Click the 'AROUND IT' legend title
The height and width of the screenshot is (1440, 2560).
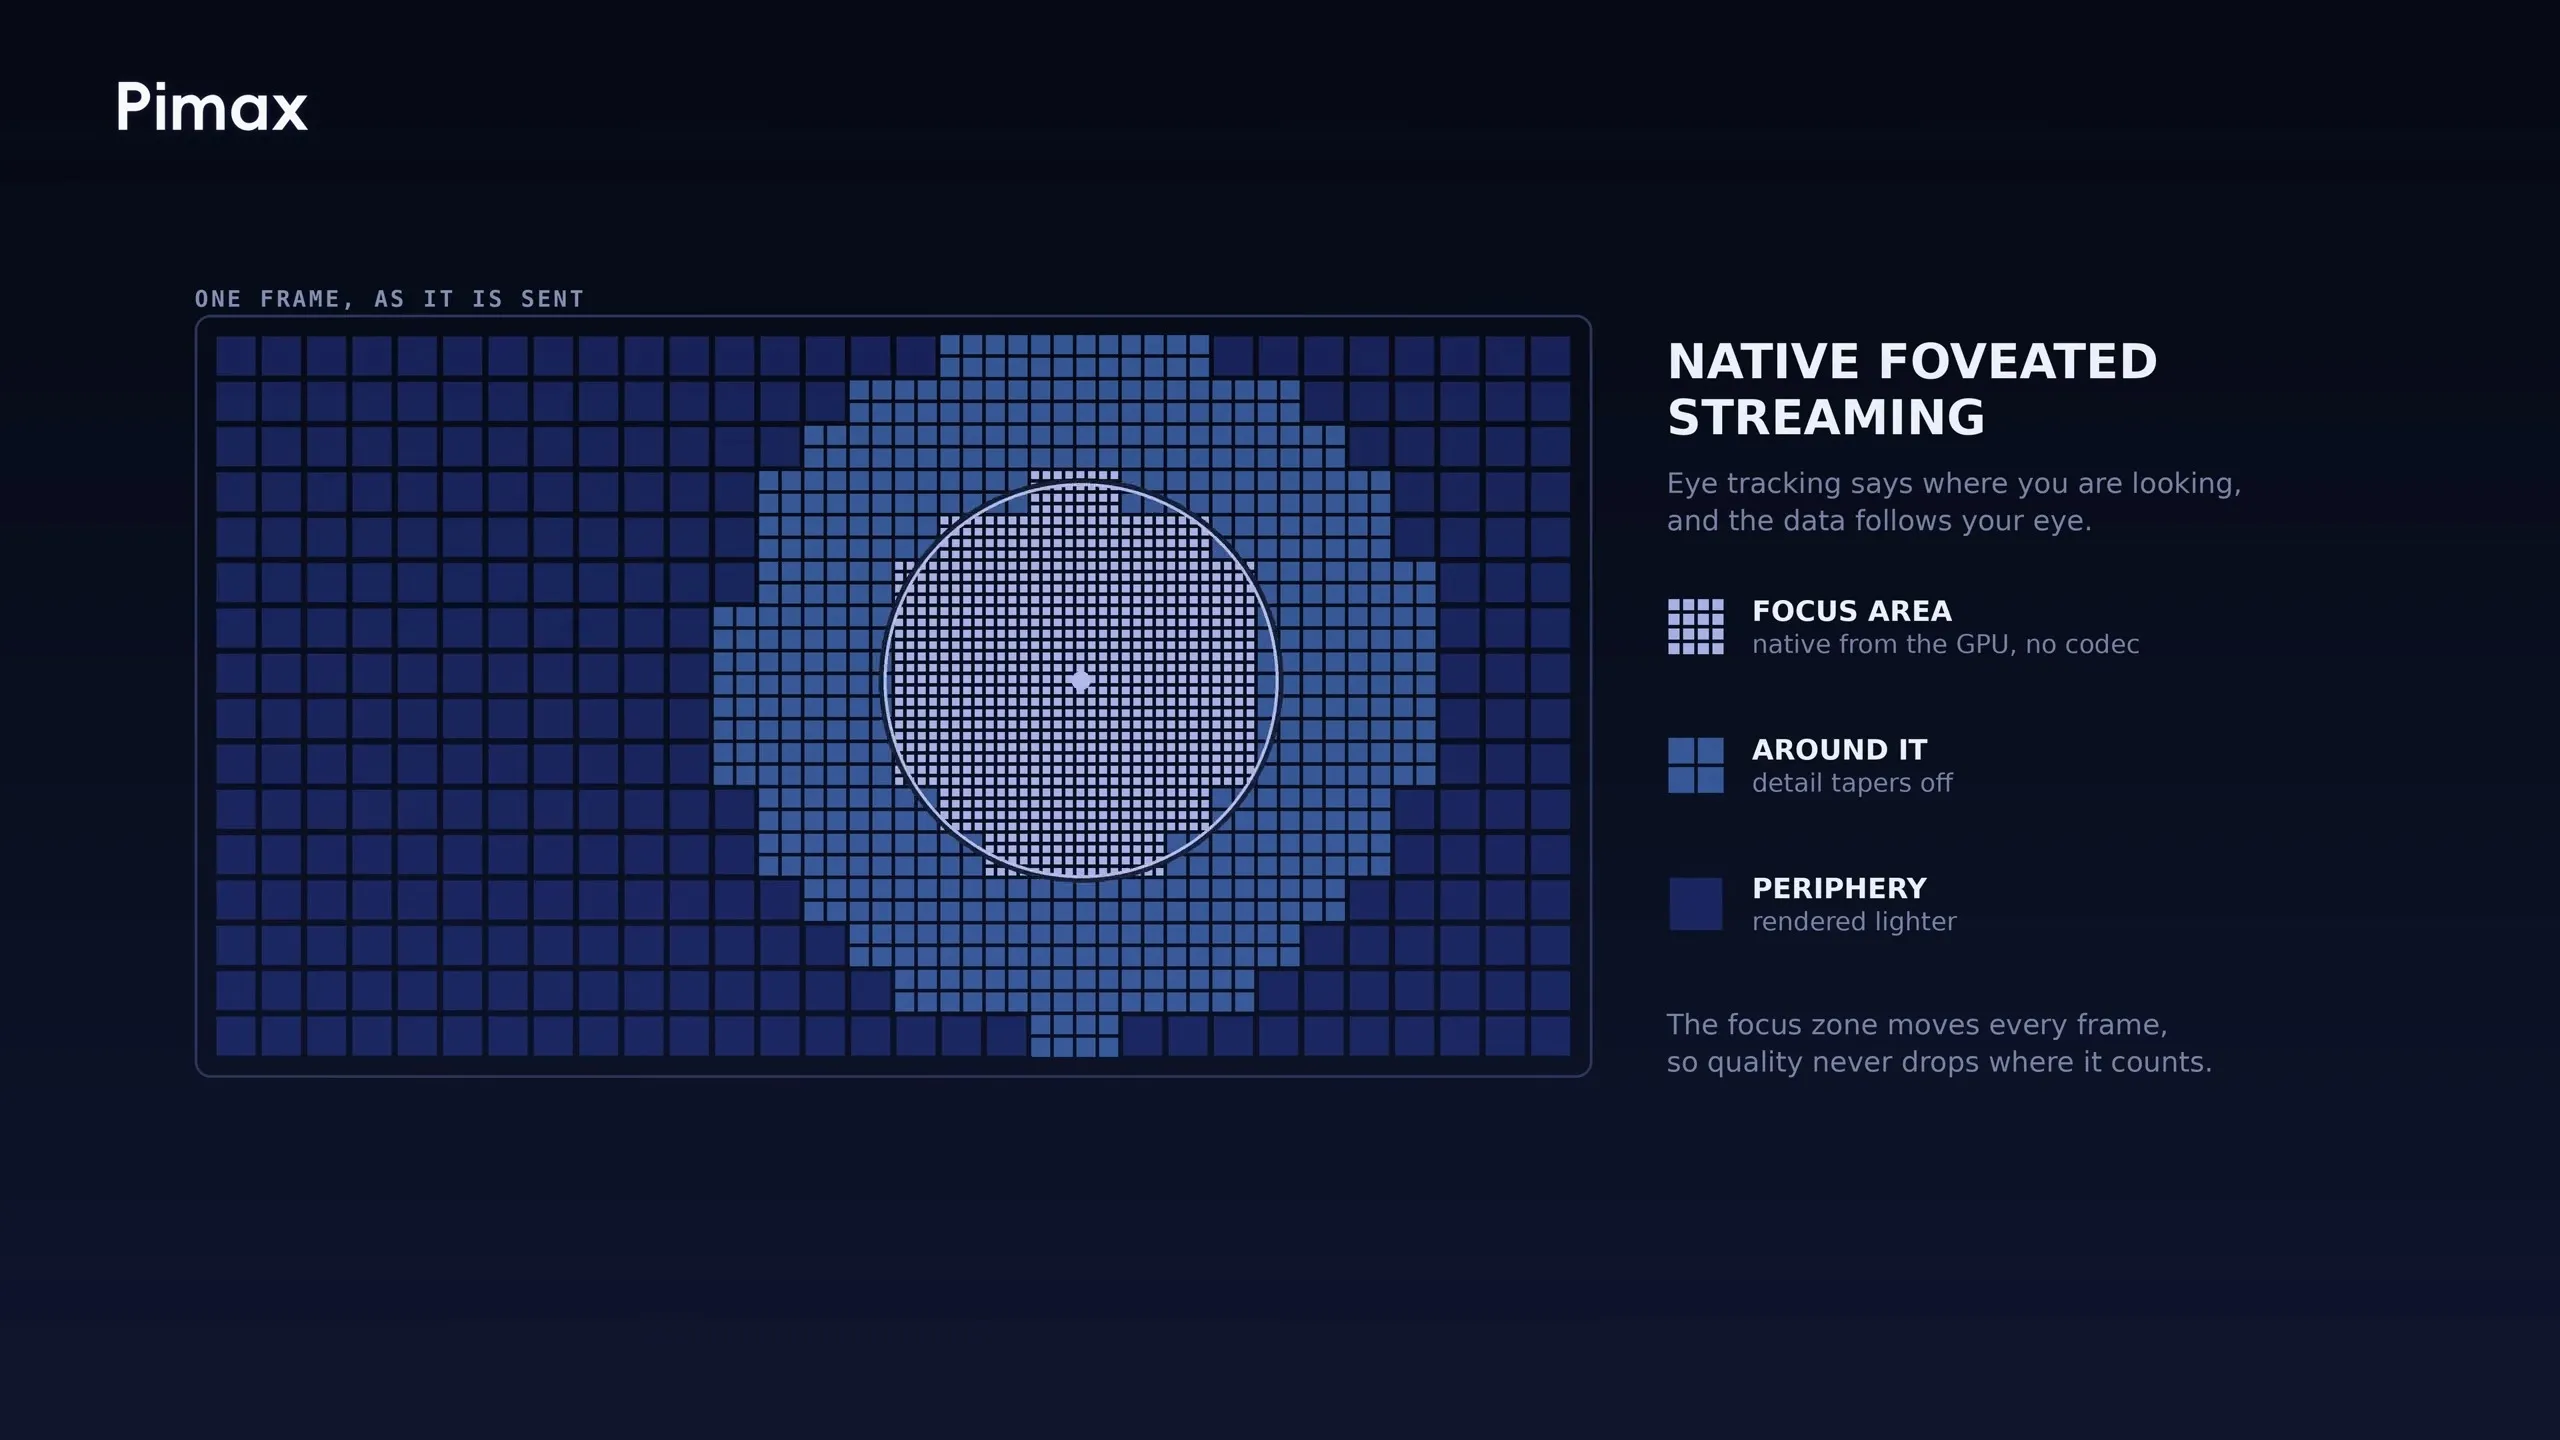pyautogui.click(x=1839, y=750)
